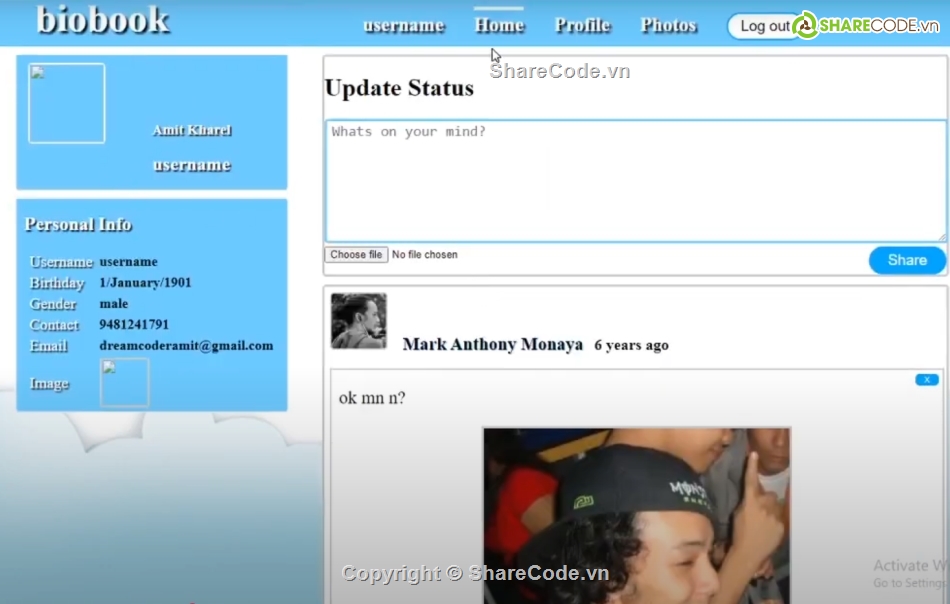Open Mark Anthony Monaya's profile name
This screenshot has width=950, height=604.
[493, 345]
